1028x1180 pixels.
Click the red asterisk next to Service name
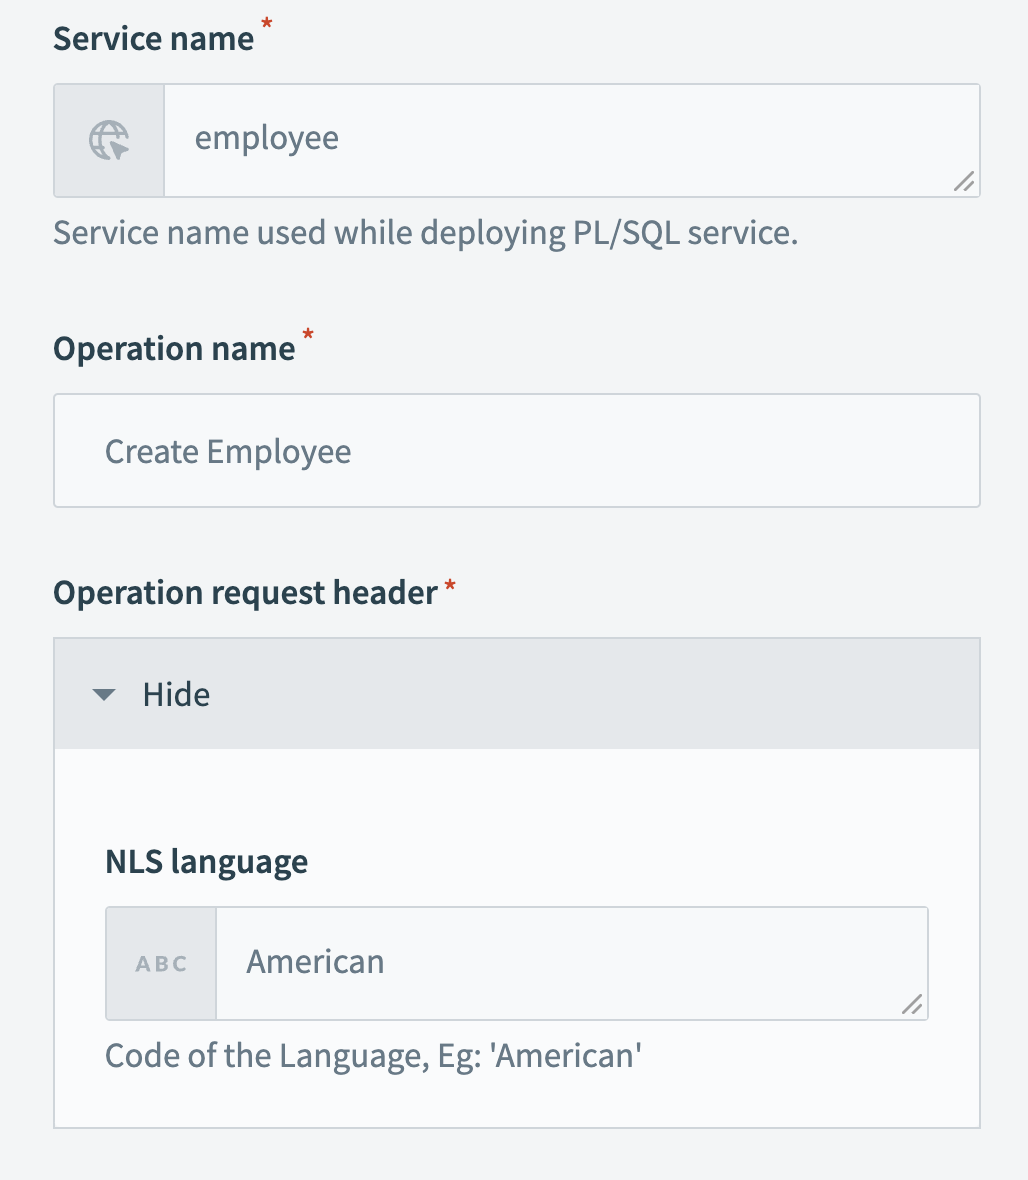(x=266, y=25)
